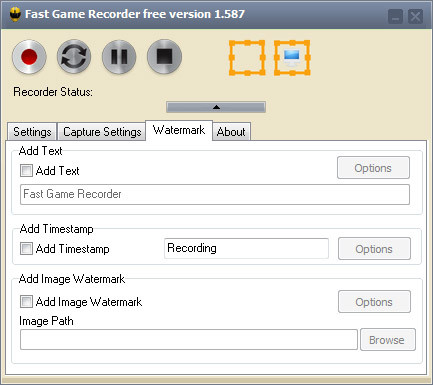Viewport: 433px width, 385px height.
Task: Enable the Add Text checkbox
Action: tap(26, 170)
